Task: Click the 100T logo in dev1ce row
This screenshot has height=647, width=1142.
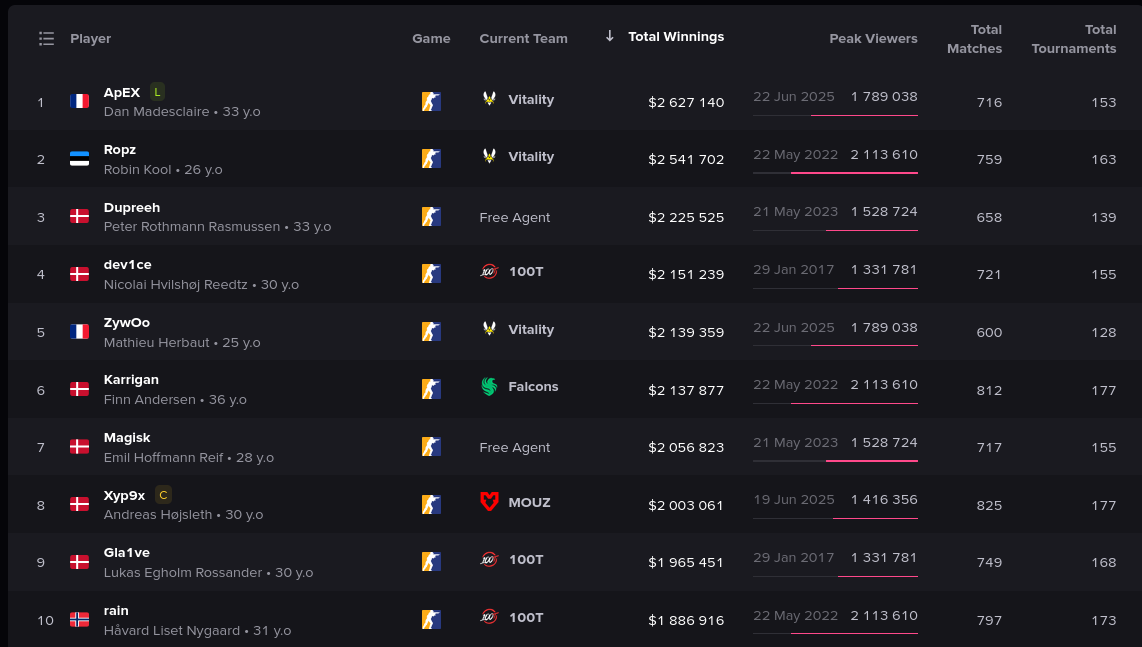Action: [489, 272]
